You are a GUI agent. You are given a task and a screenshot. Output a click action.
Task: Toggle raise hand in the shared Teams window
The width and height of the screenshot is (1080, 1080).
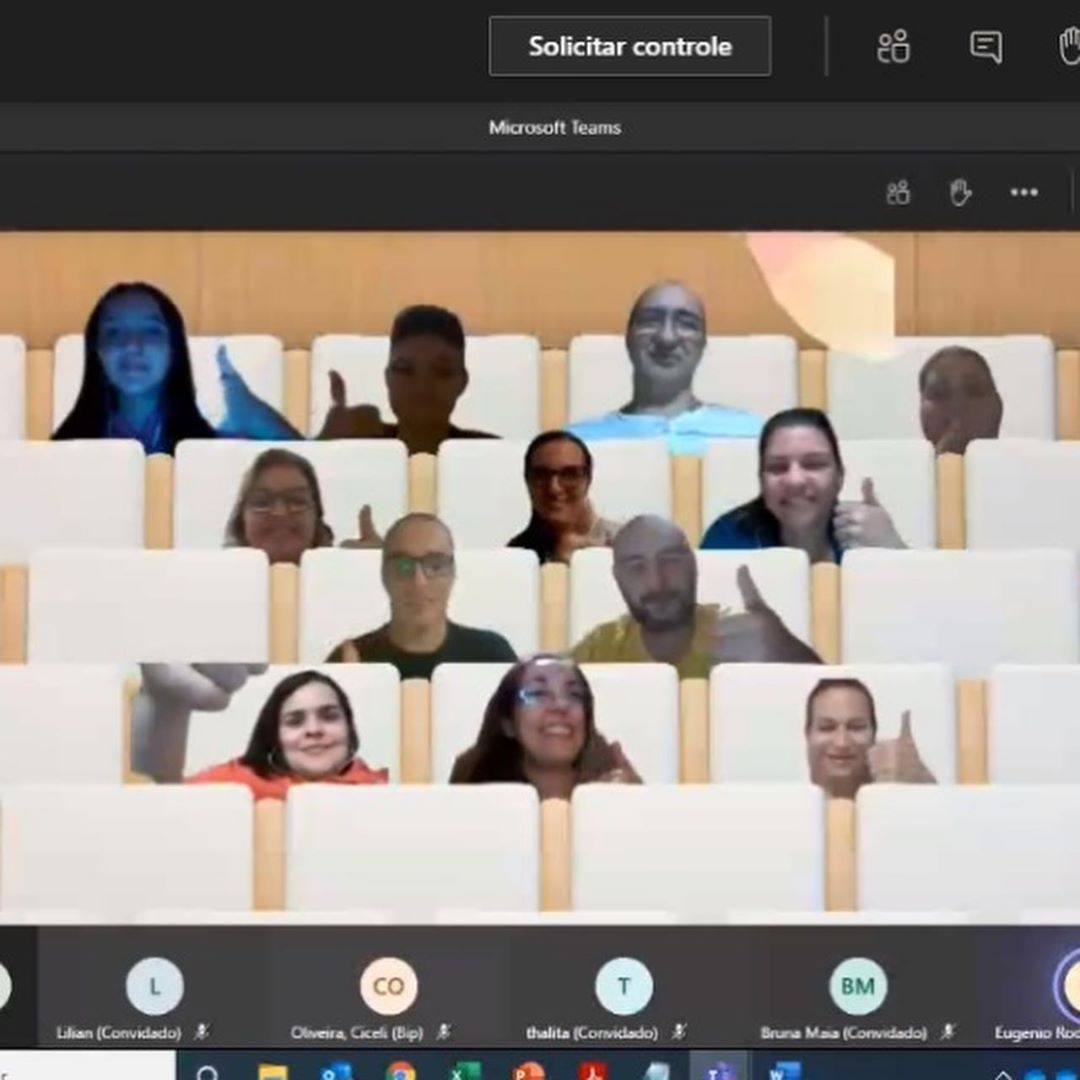(x=960, y=192)
